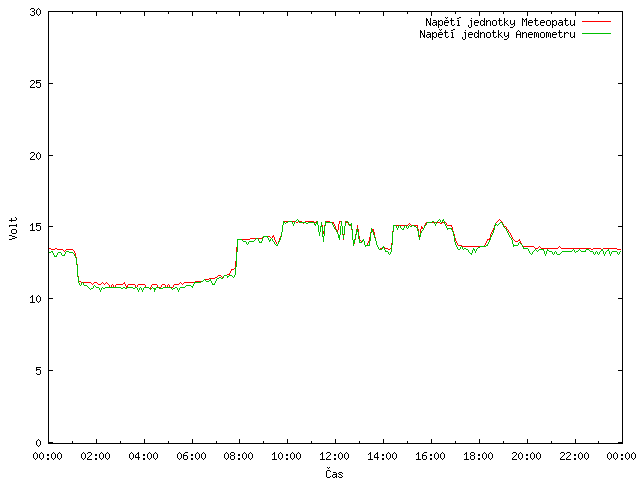Click the 06:00 time tick label
The width and height of the screenshot is (640, 480).
click(x=191, y=456)
